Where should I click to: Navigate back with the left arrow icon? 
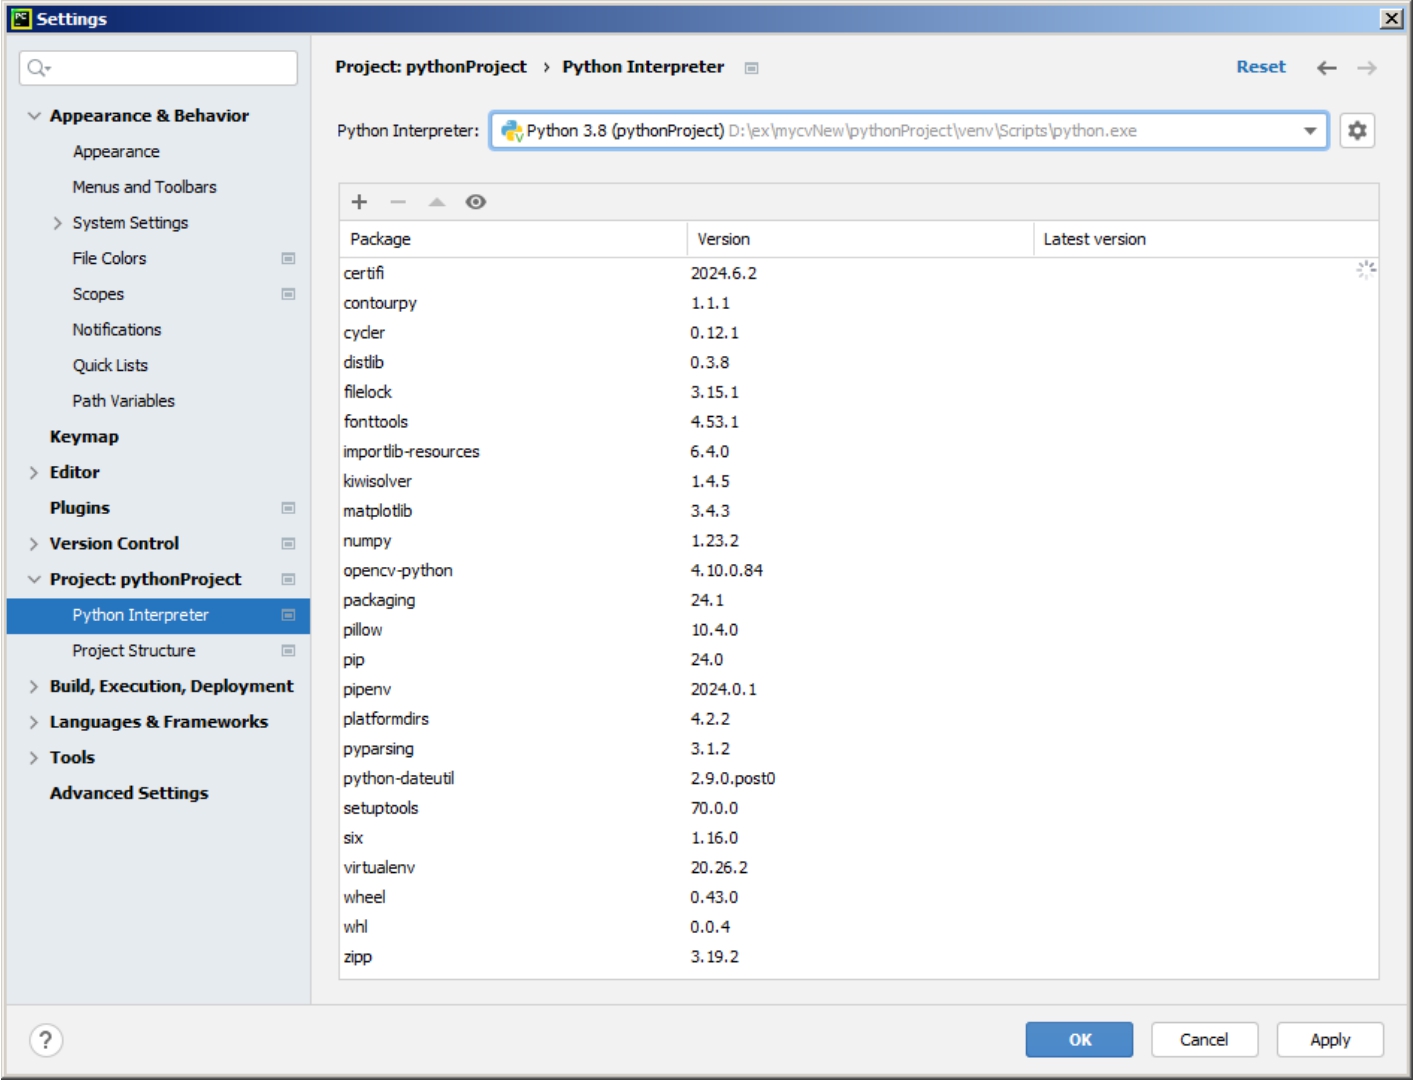1326,68
